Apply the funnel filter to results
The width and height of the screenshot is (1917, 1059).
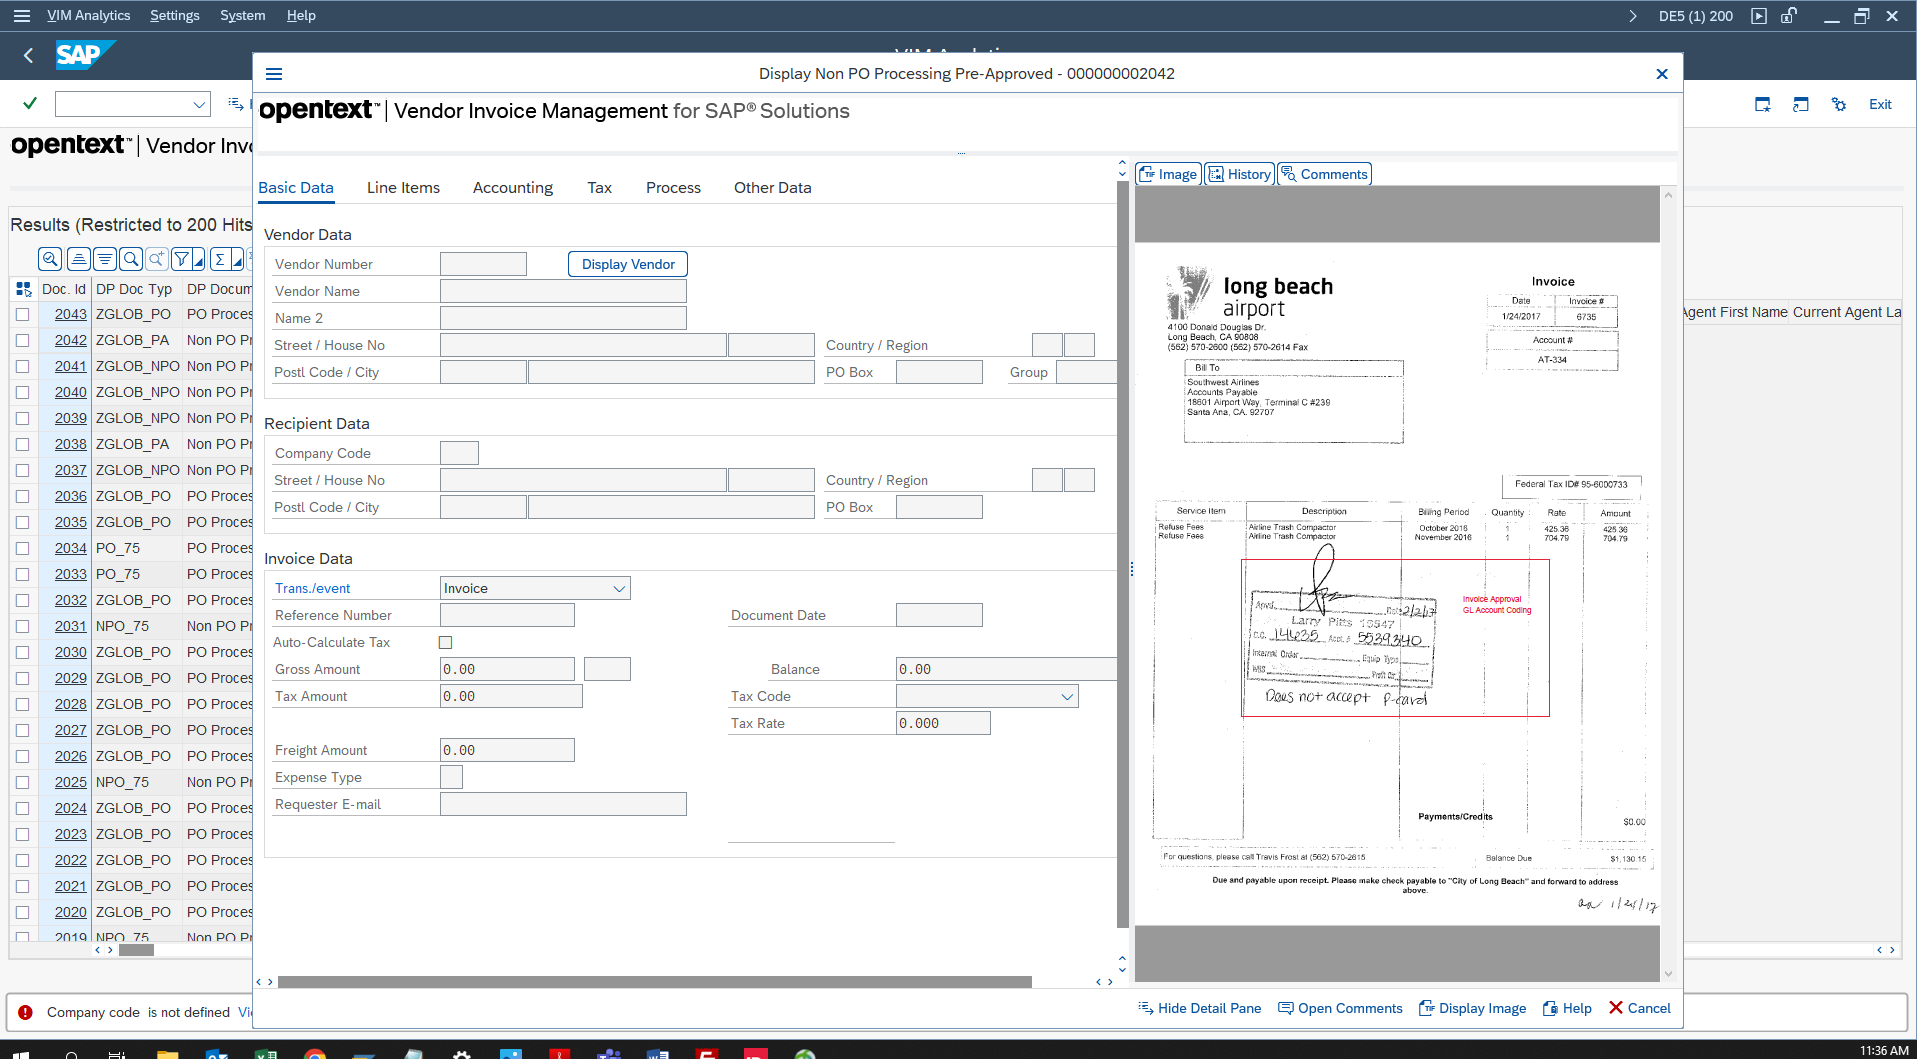(x=181, y=259)
